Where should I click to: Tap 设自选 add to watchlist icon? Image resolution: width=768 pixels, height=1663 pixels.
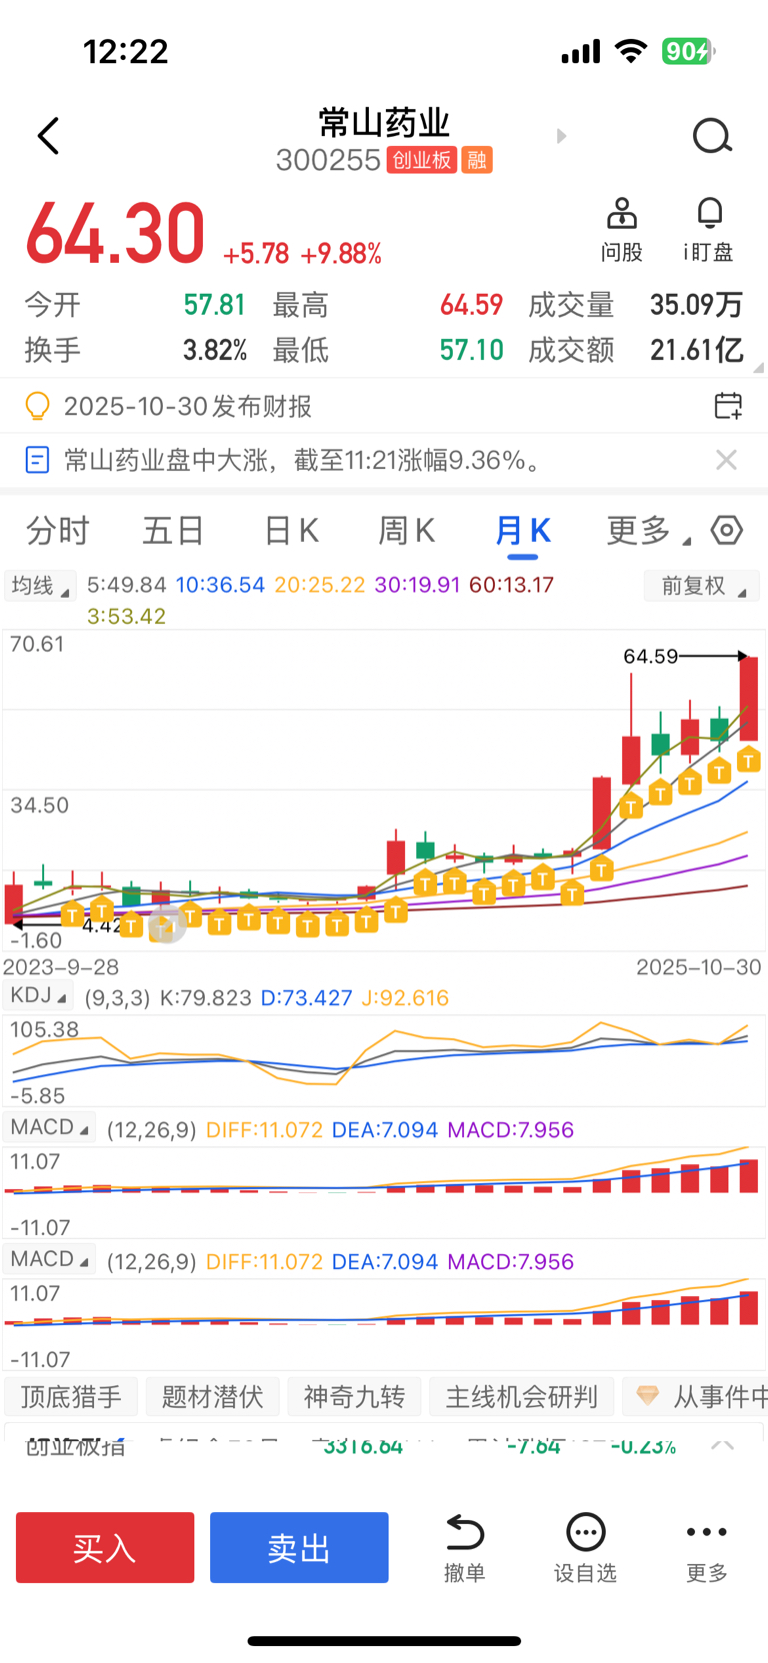tap(586, 1548)
